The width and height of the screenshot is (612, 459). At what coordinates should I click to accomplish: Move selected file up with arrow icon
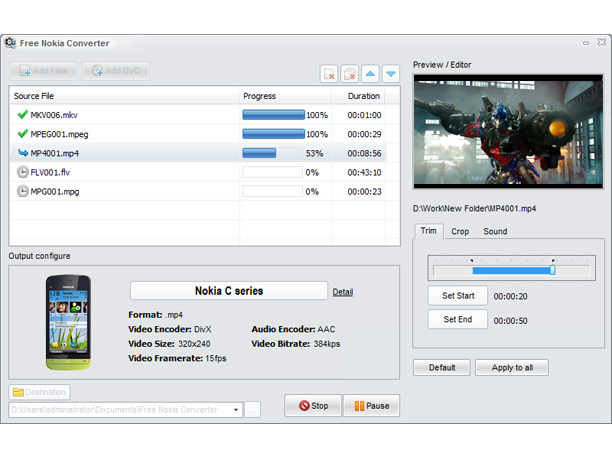point(370,73)
